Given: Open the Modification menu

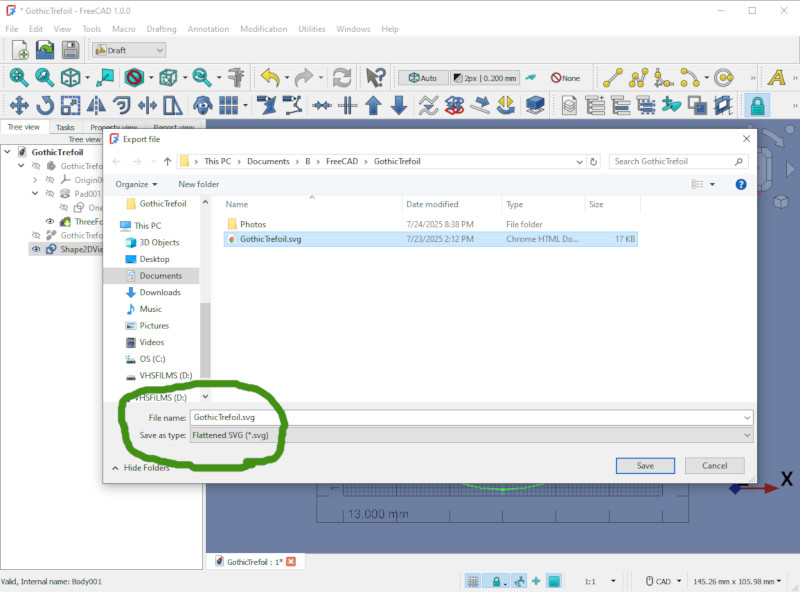Looking at the screenshot, I should (x=263, y=29).
